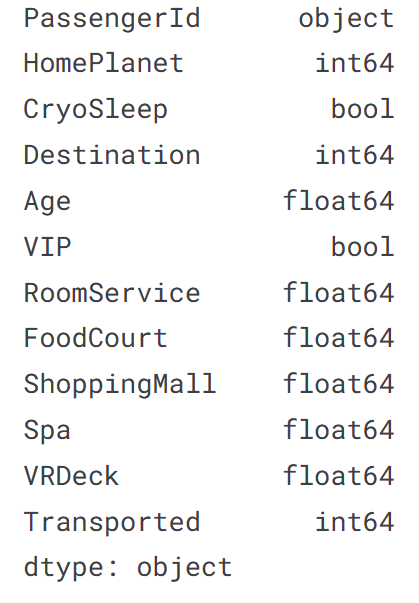Click the dtype: object footer line
Screen dimensions: 419x603
pos(128,568)
